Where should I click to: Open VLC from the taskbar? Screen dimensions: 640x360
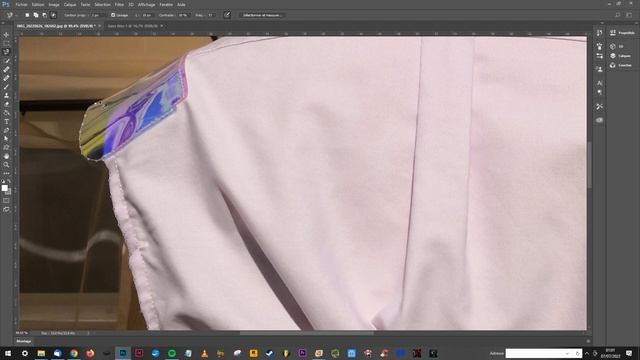204,353
